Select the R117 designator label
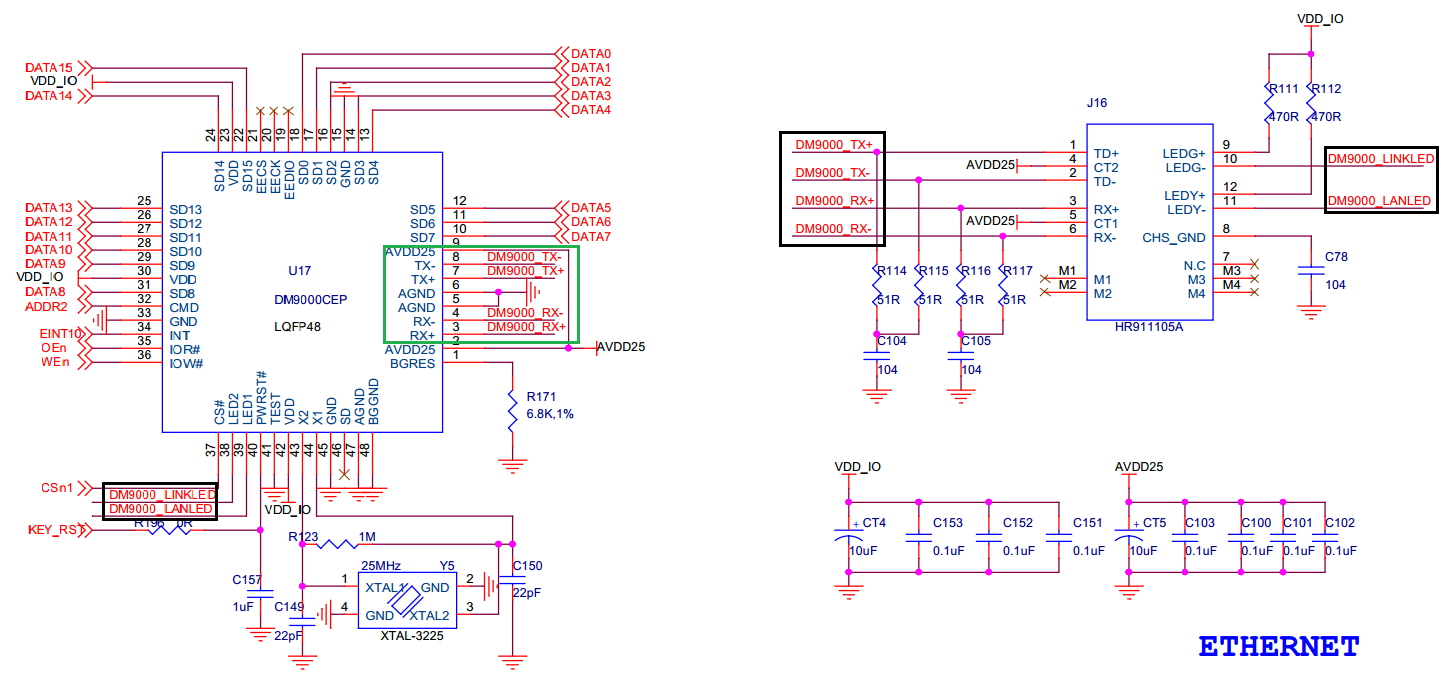The image size is (1441, 679). click(1017, 271)
